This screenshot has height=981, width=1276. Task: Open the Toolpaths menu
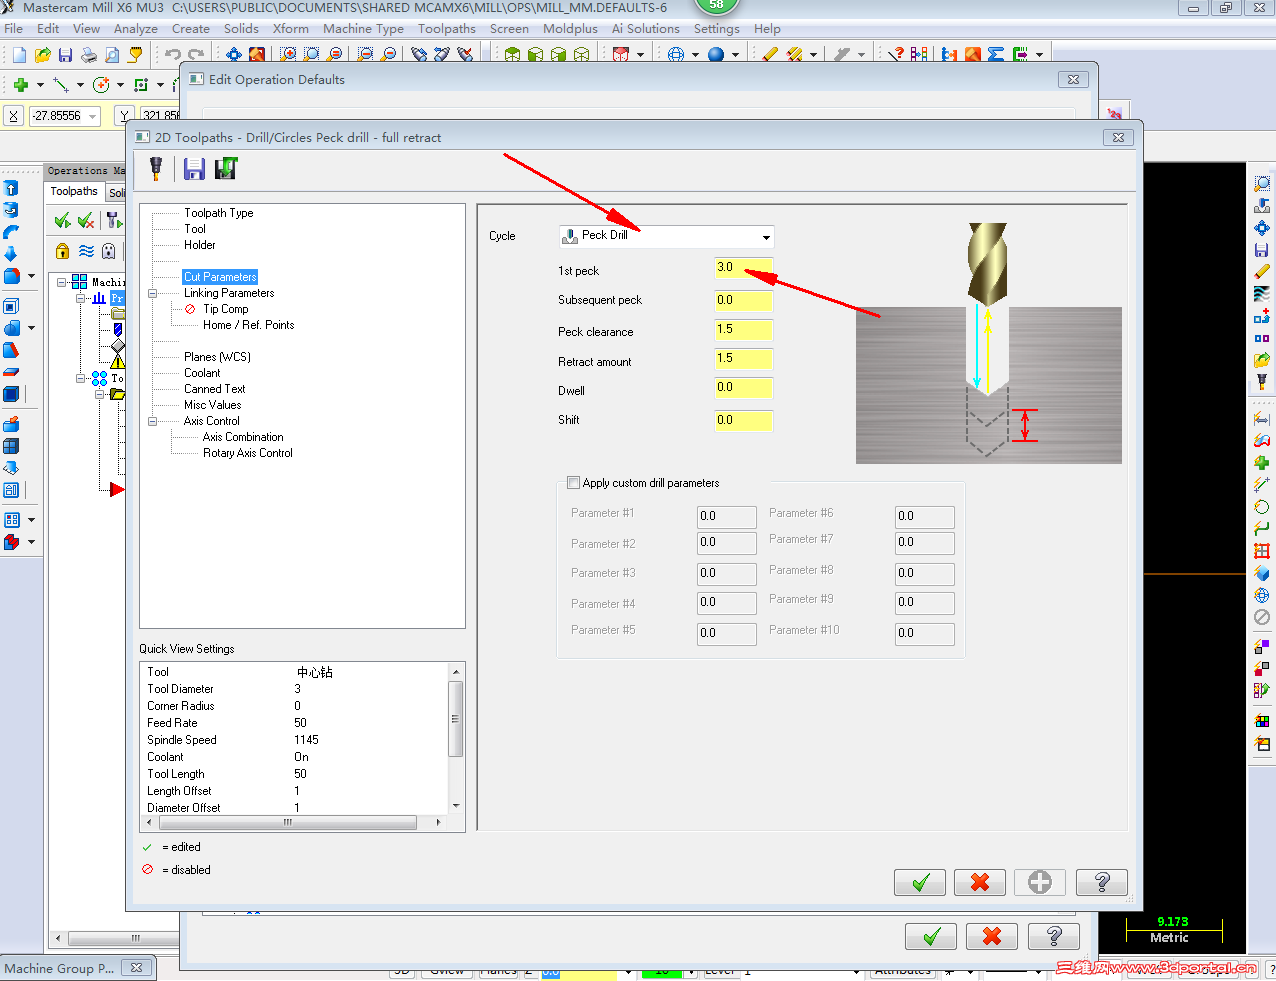coord(446,29)
